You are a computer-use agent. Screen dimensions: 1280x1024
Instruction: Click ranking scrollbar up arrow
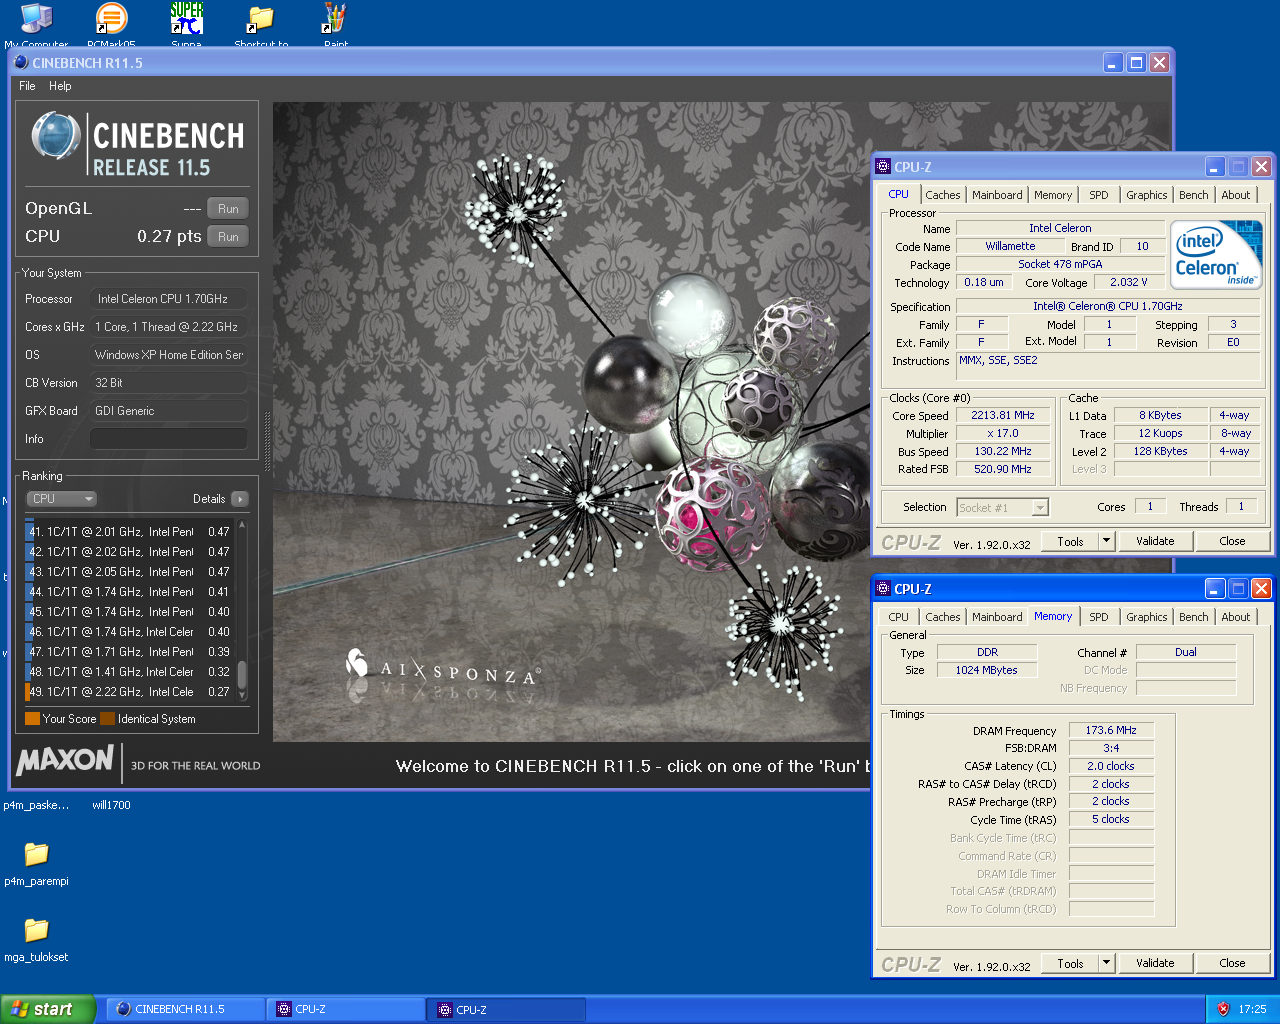coord(242,524)
